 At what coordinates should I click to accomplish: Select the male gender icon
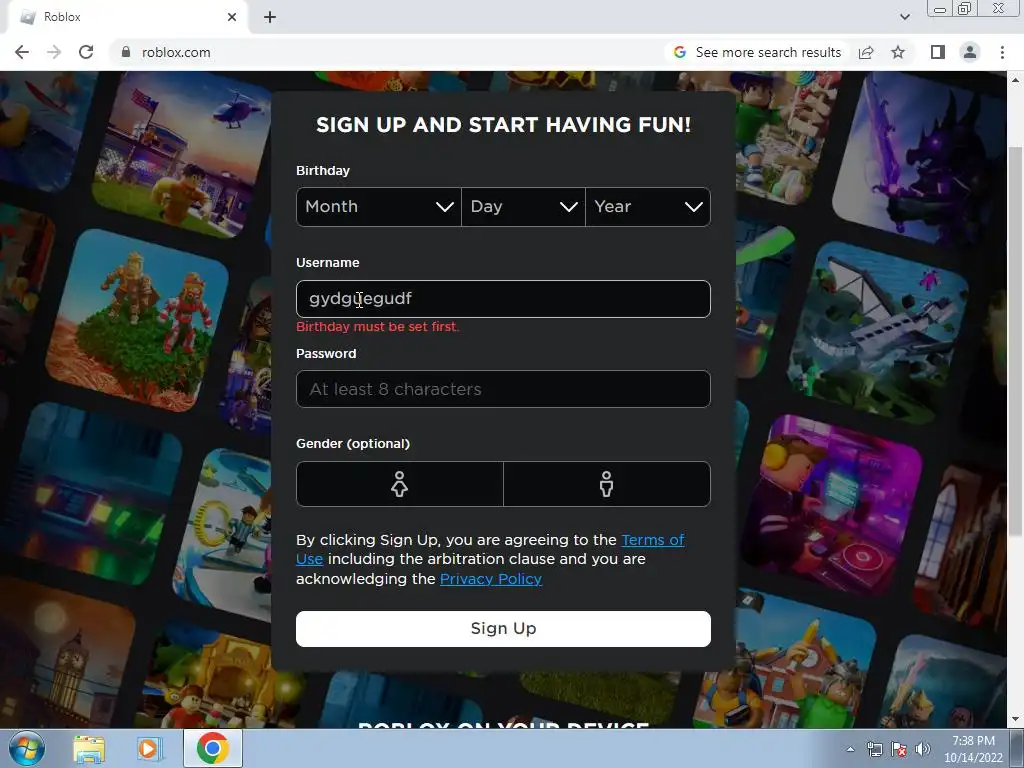tap(607, 484)
